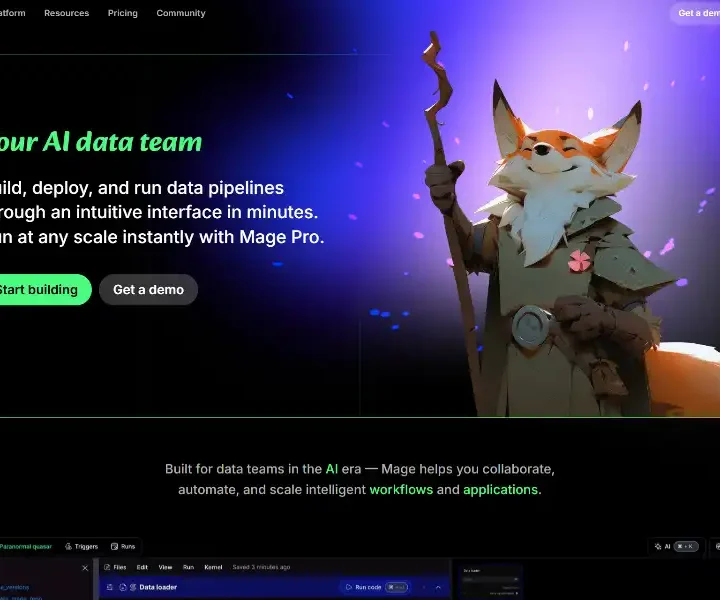
Task: Open the Triggers tab label
Action: [86, 546]
